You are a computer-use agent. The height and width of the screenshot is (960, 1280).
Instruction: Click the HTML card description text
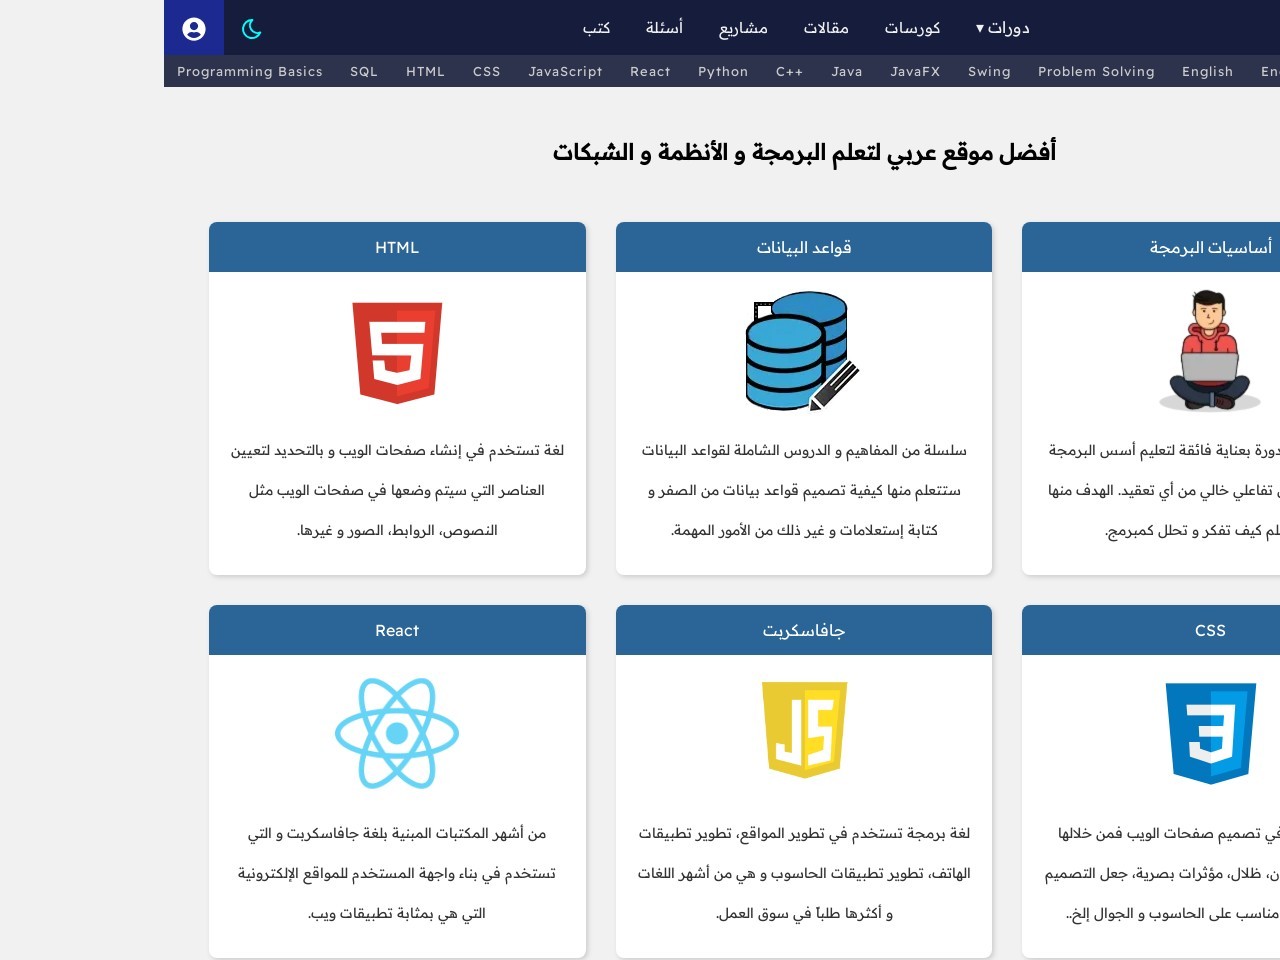(x=397, y=490)
